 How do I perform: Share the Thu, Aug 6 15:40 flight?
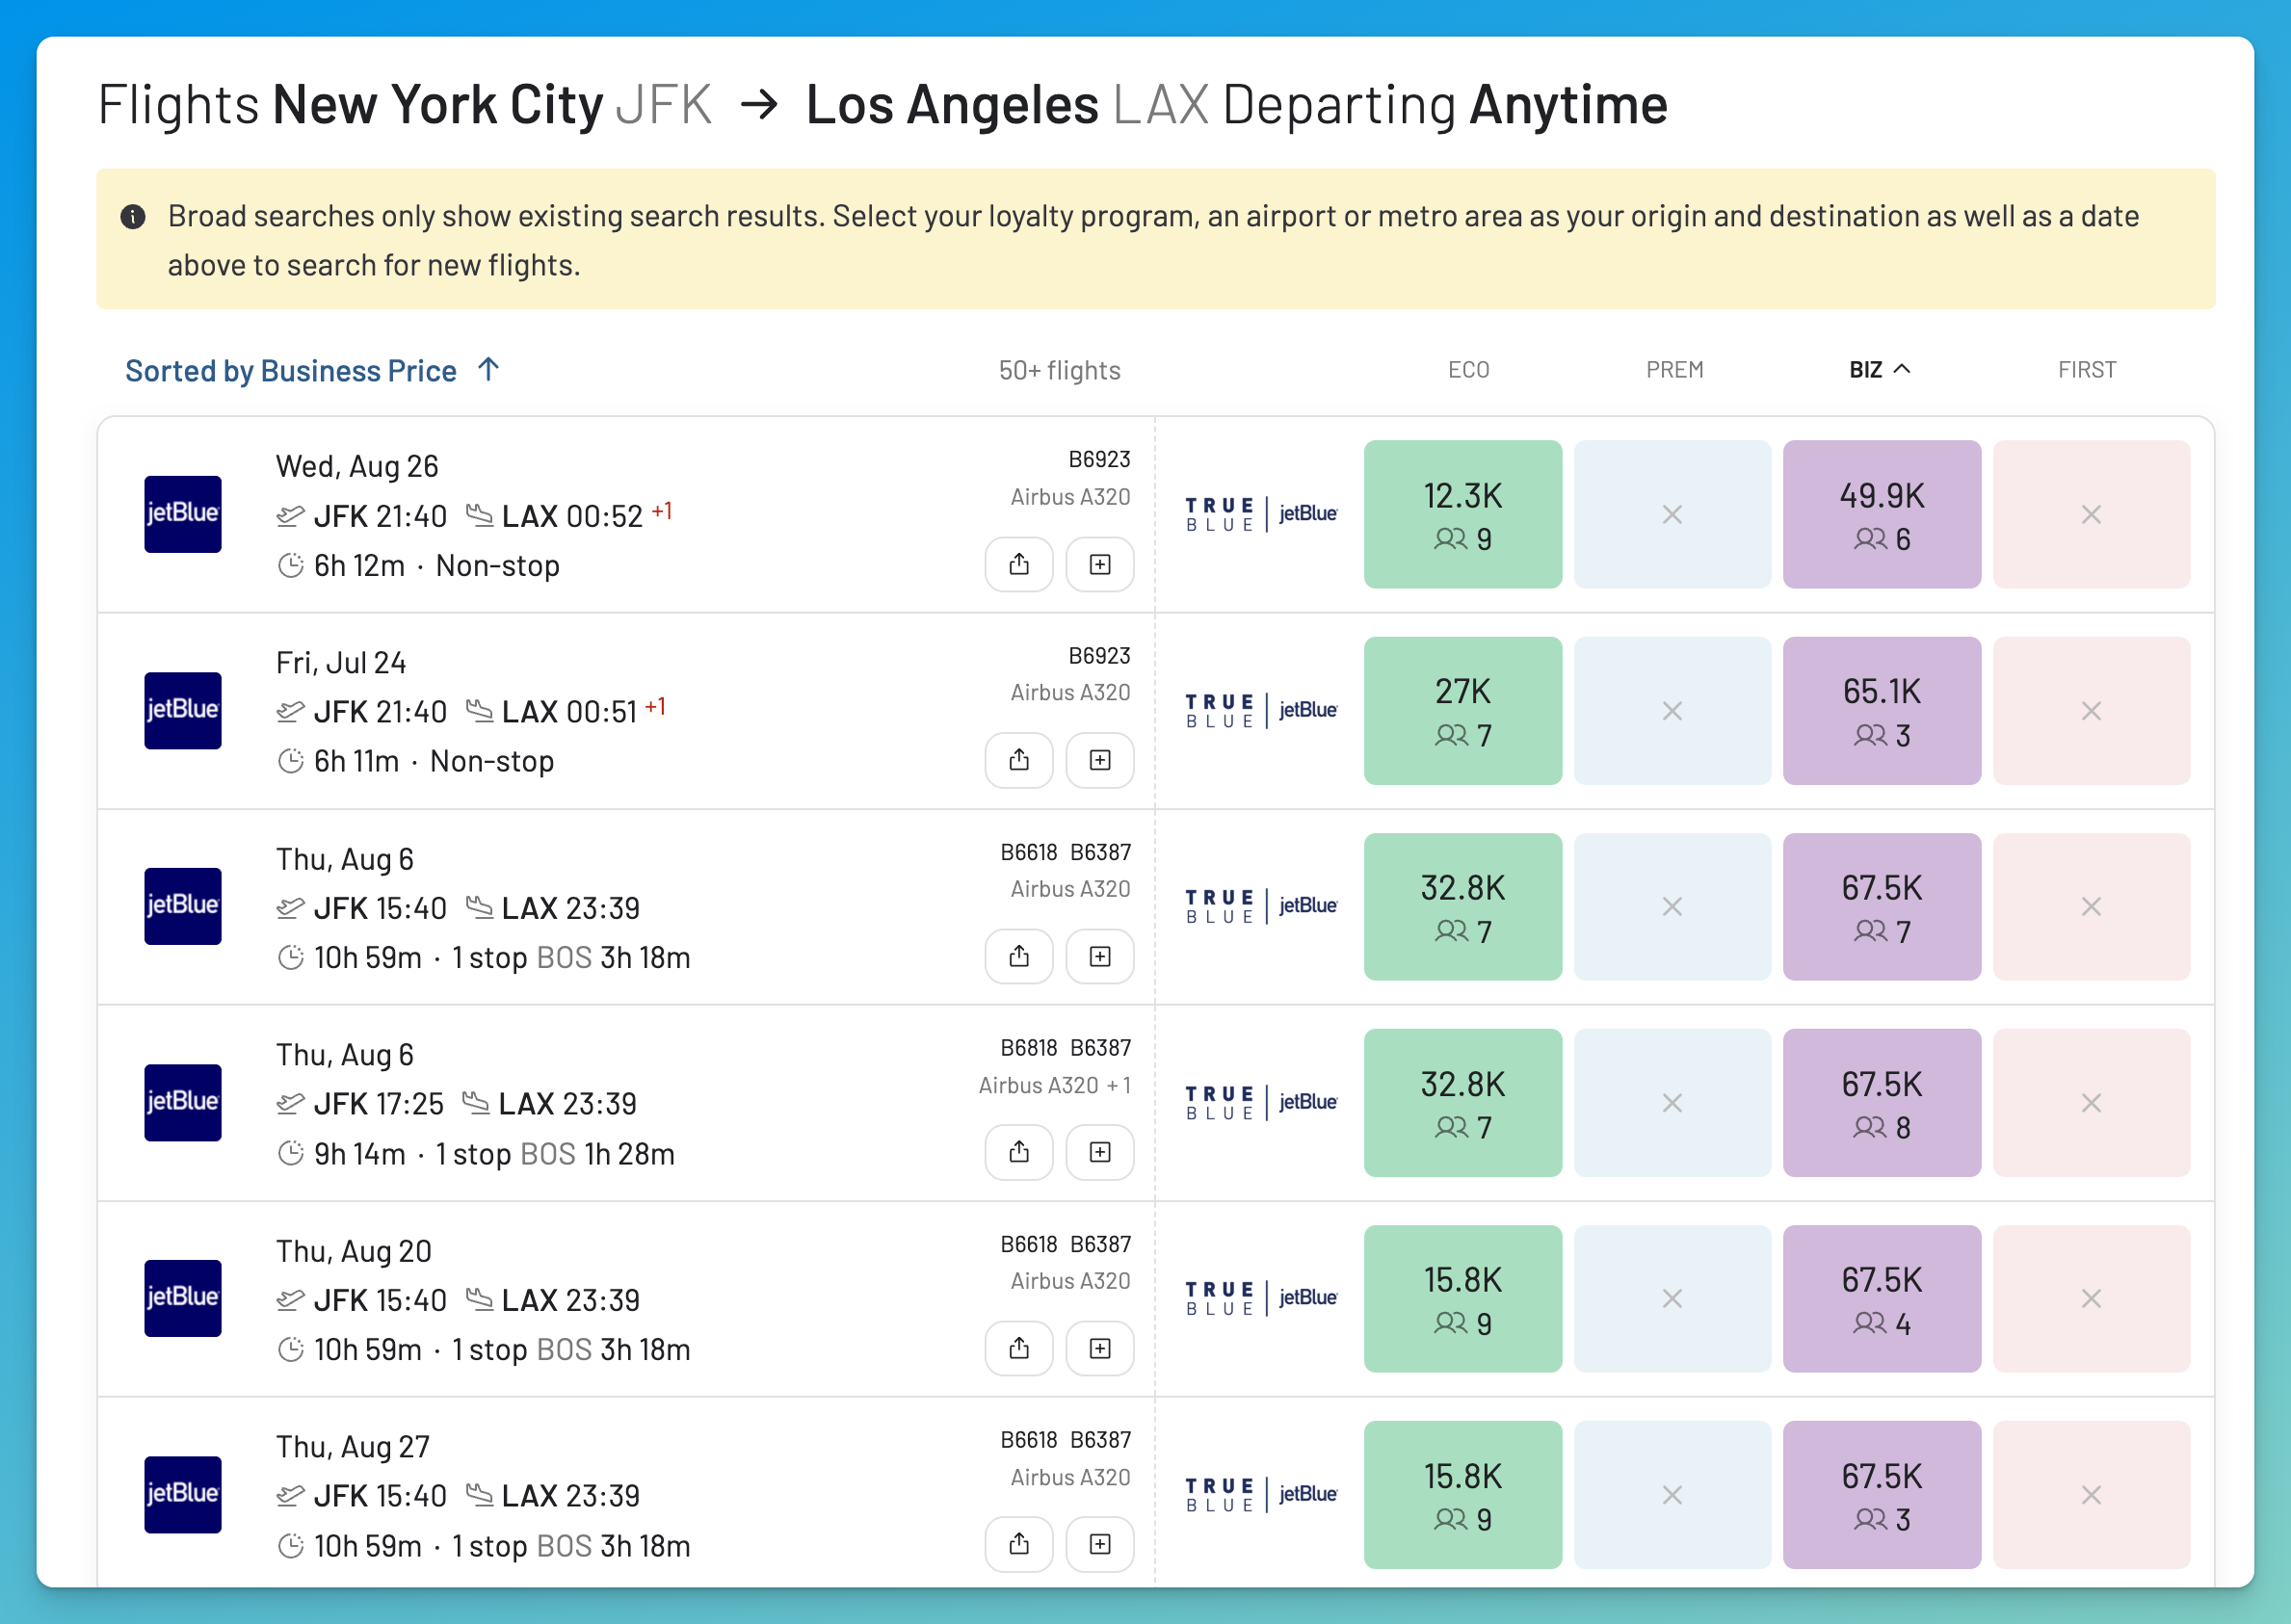click(1019, 957)
